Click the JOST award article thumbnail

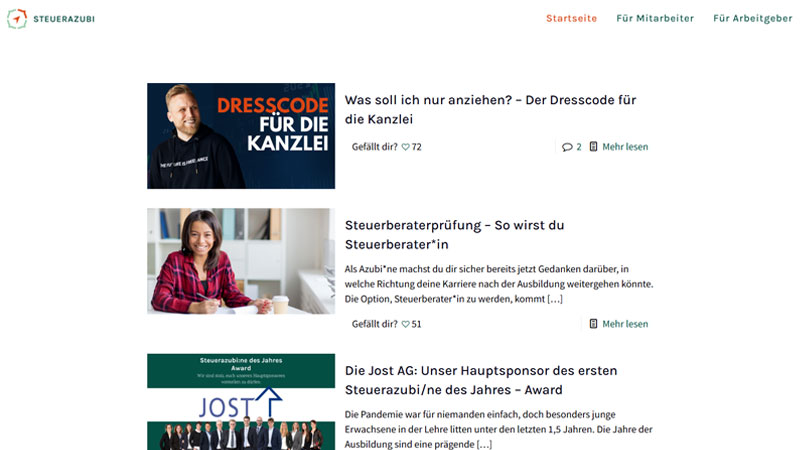[241, 402]
